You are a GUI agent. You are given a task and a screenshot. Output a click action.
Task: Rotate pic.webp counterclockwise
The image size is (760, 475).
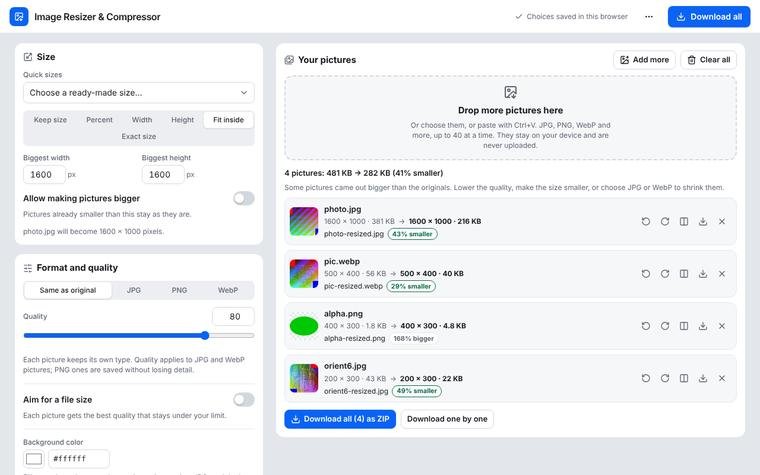coord(646,274)
